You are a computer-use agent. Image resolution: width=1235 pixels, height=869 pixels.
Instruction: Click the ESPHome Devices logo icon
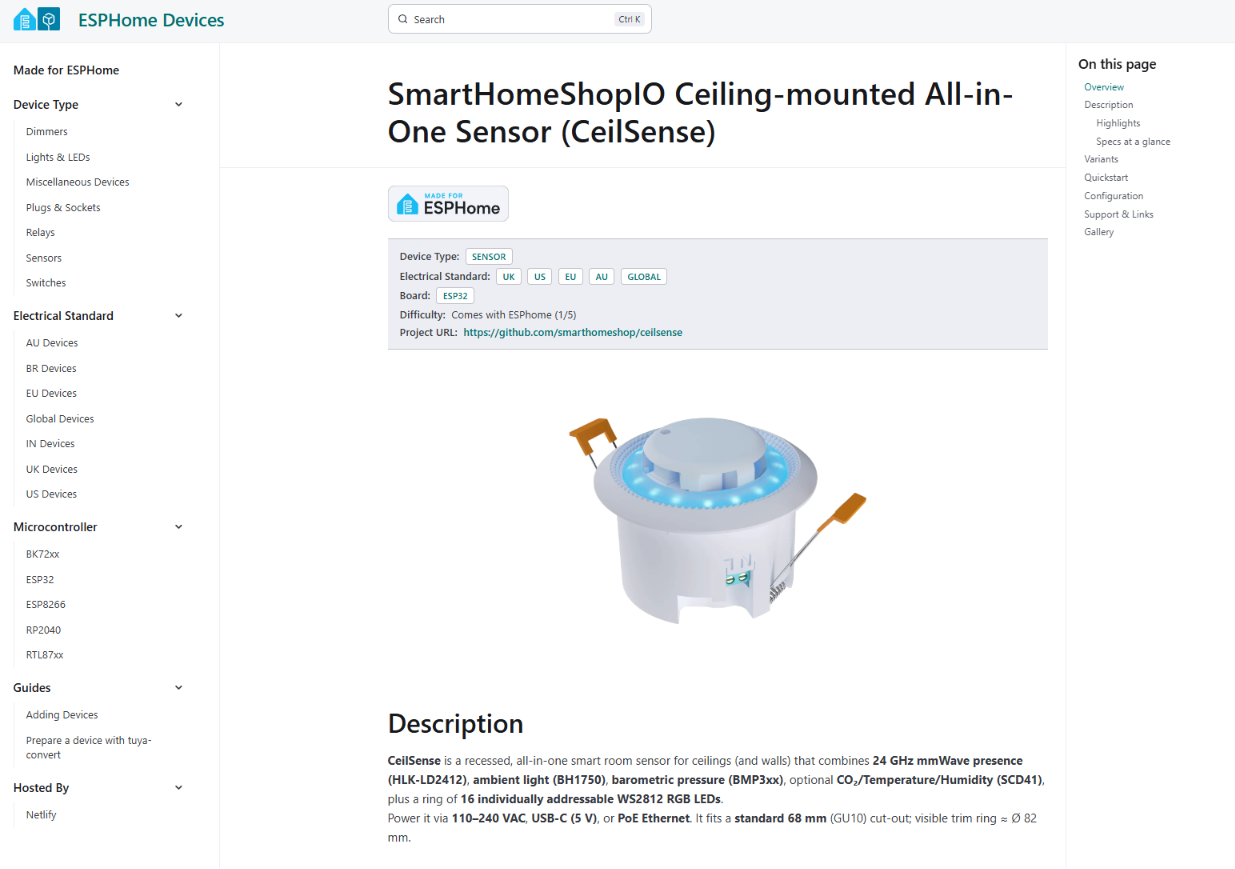tap(37, 19)
